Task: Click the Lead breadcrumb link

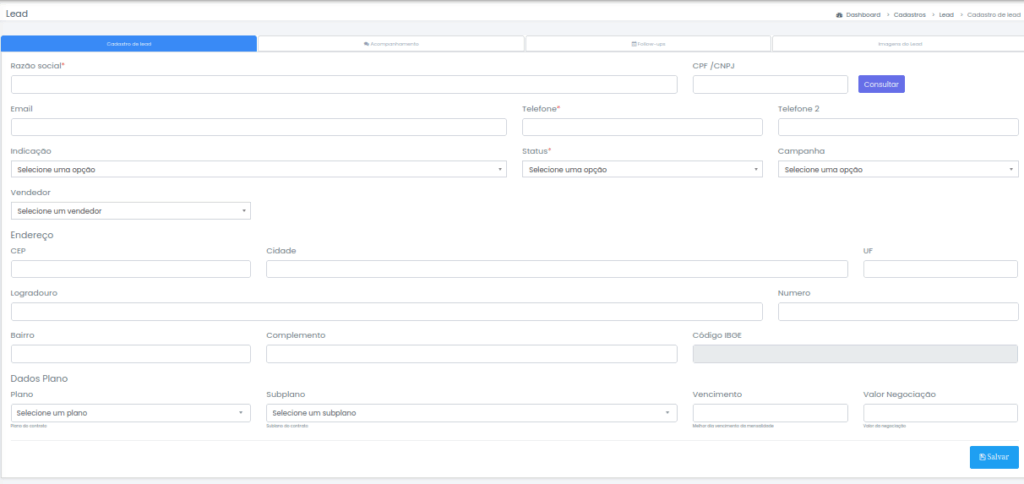Action: pos(946,15)
